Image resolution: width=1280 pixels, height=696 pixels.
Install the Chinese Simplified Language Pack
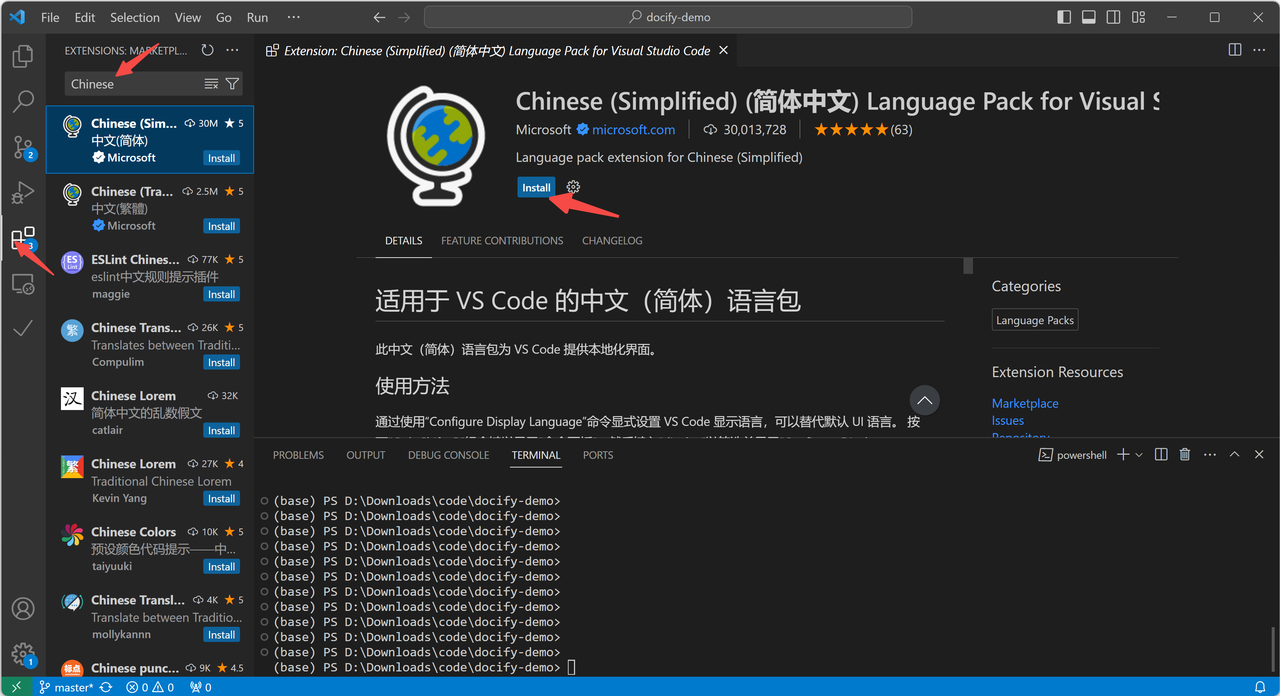click(x=536, y=187)
